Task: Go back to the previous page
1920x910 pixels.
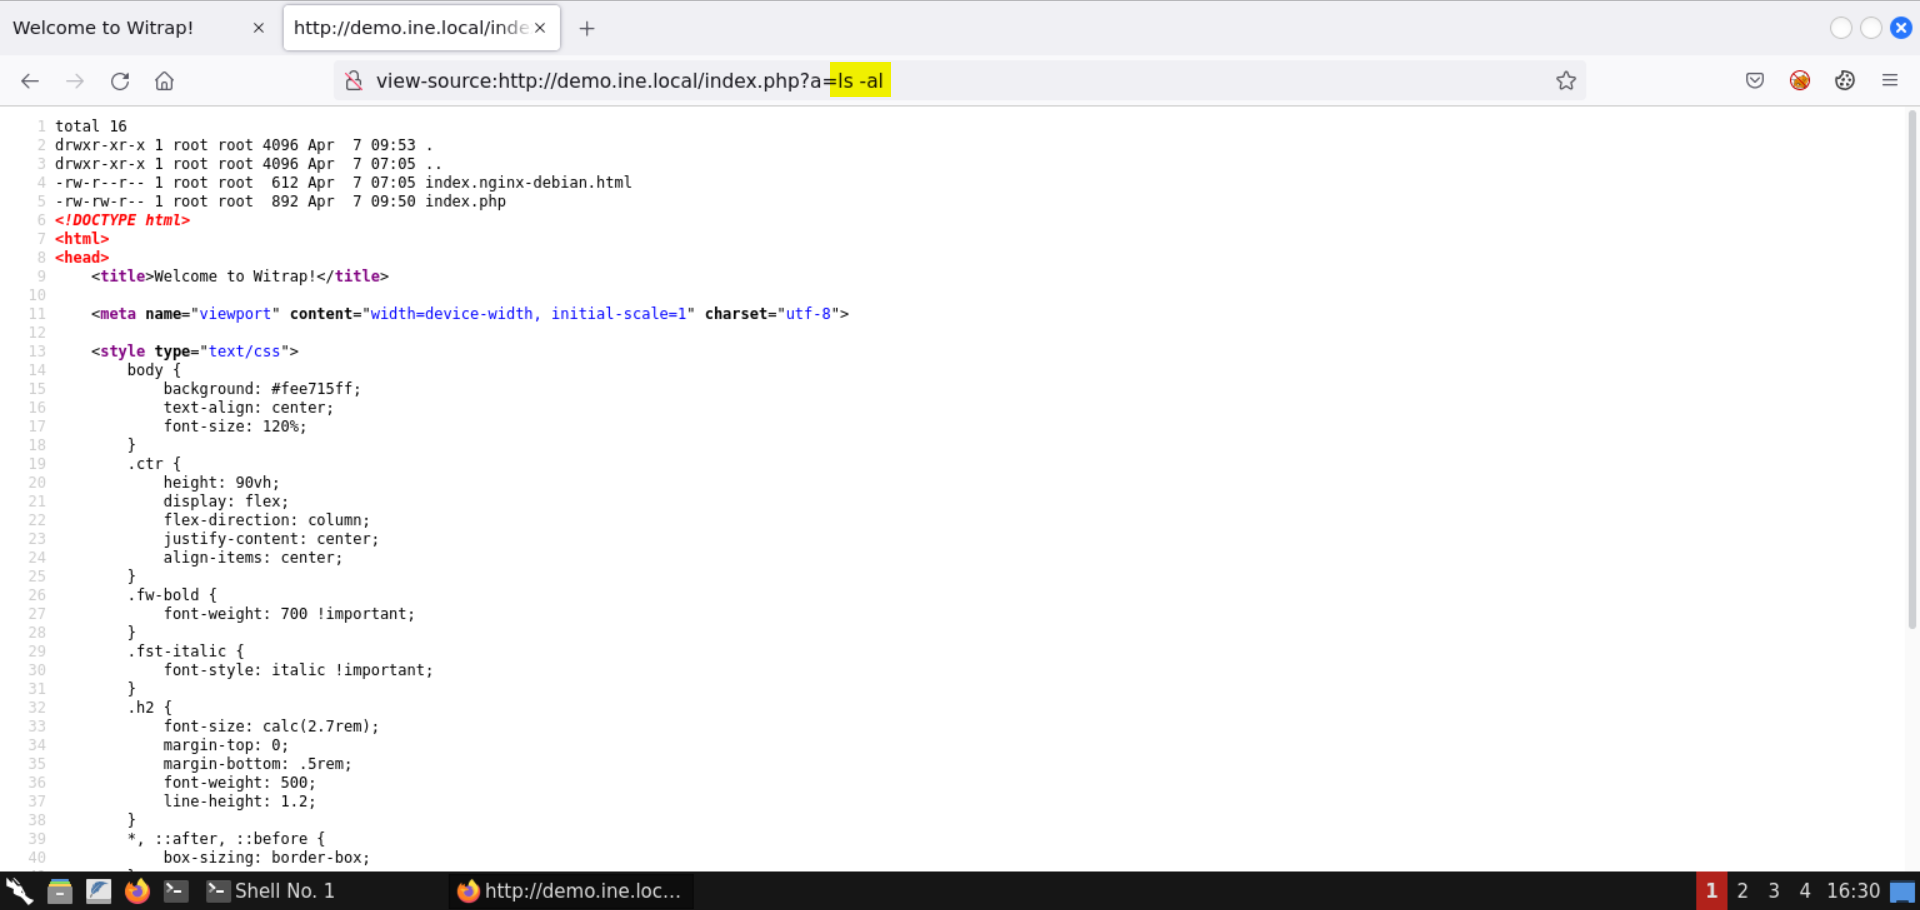Action: click(30, 81)
